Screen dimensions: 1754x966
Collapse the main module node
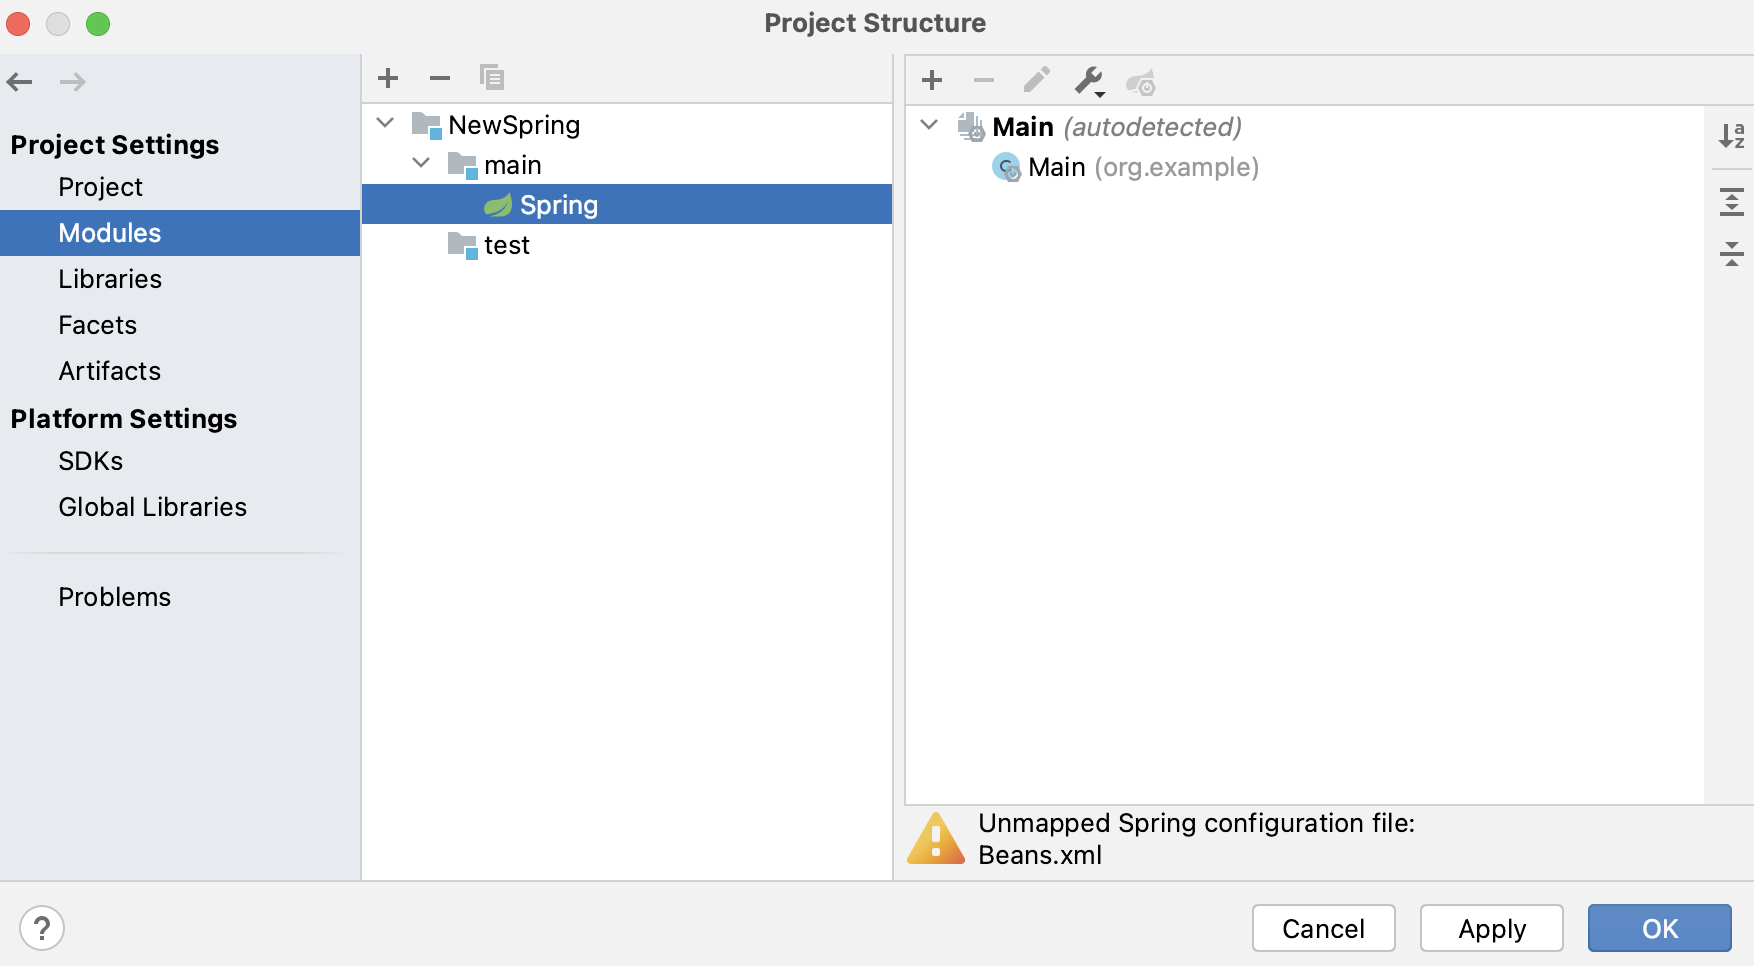tap(421, 163)
